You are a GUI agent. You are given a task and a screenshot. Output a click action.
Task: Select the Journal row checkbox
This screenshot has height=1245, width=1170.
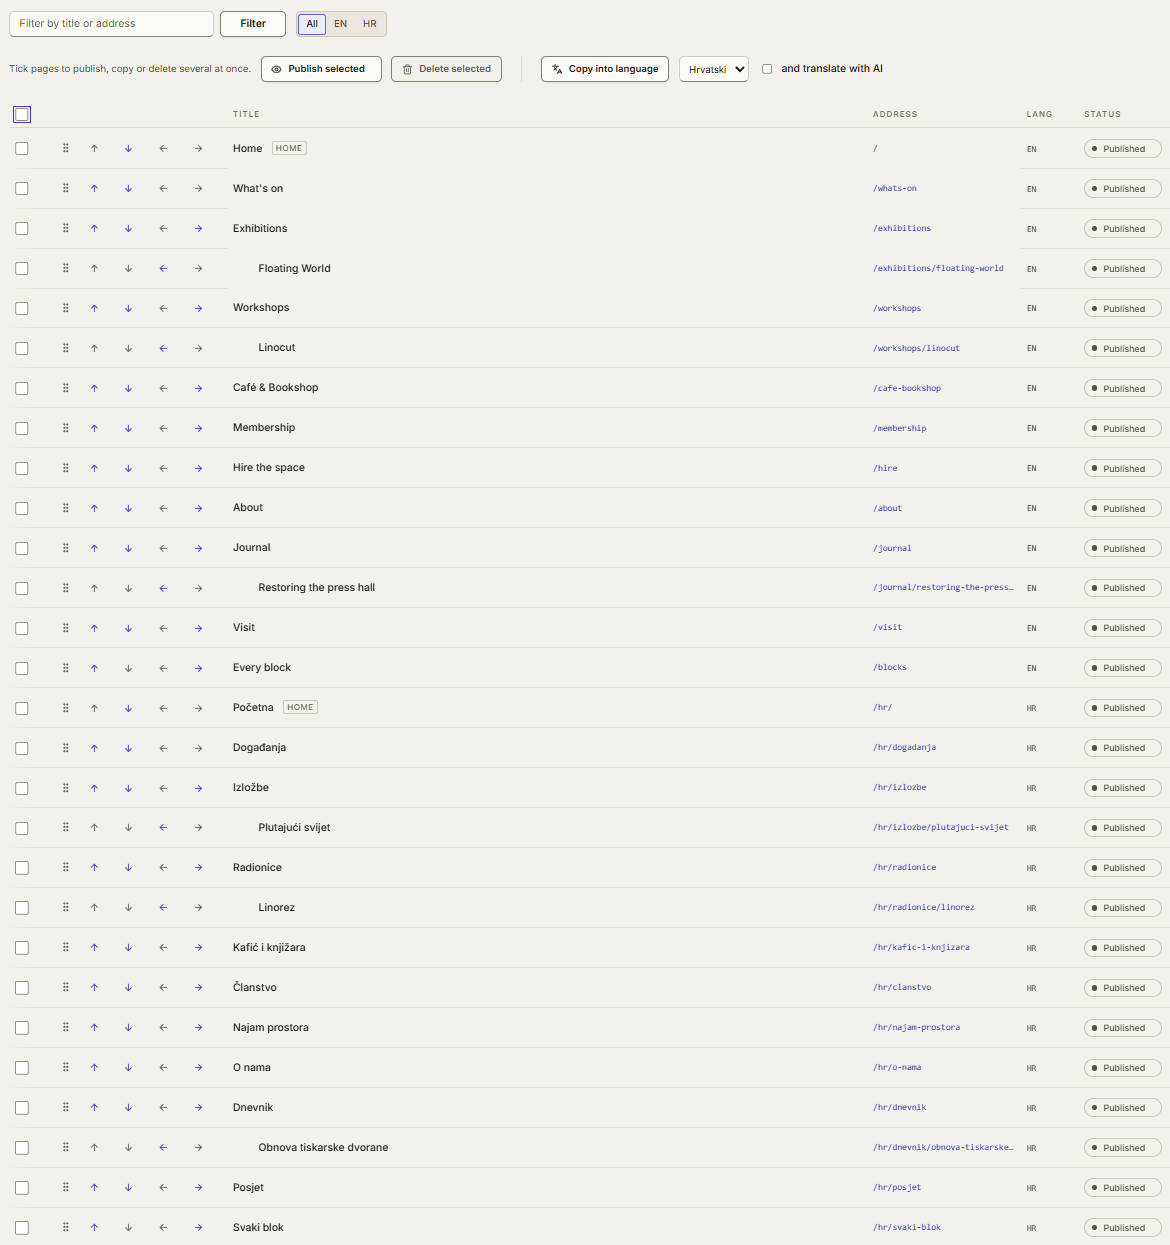click(x=22, y=548)
